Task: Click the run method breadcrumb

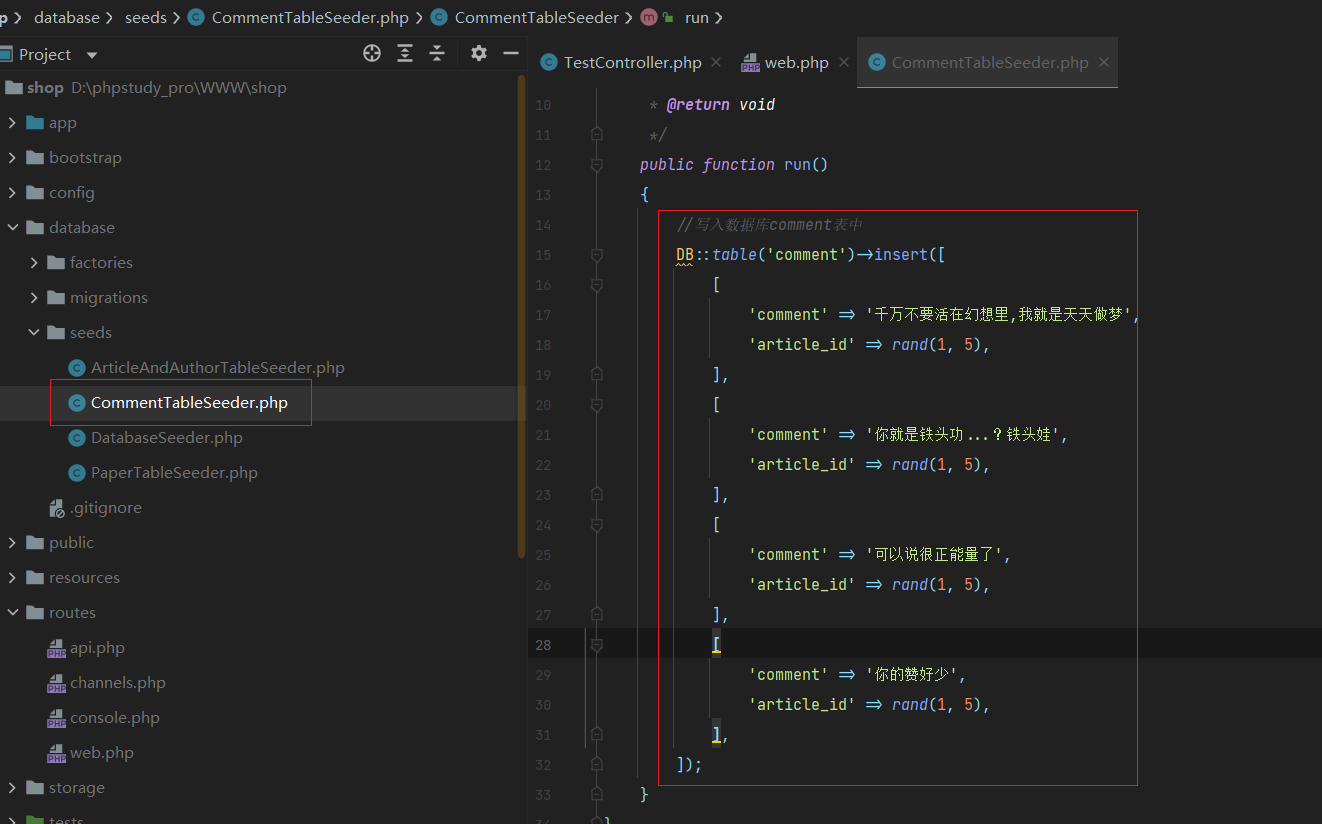Action: coord(697,17)
